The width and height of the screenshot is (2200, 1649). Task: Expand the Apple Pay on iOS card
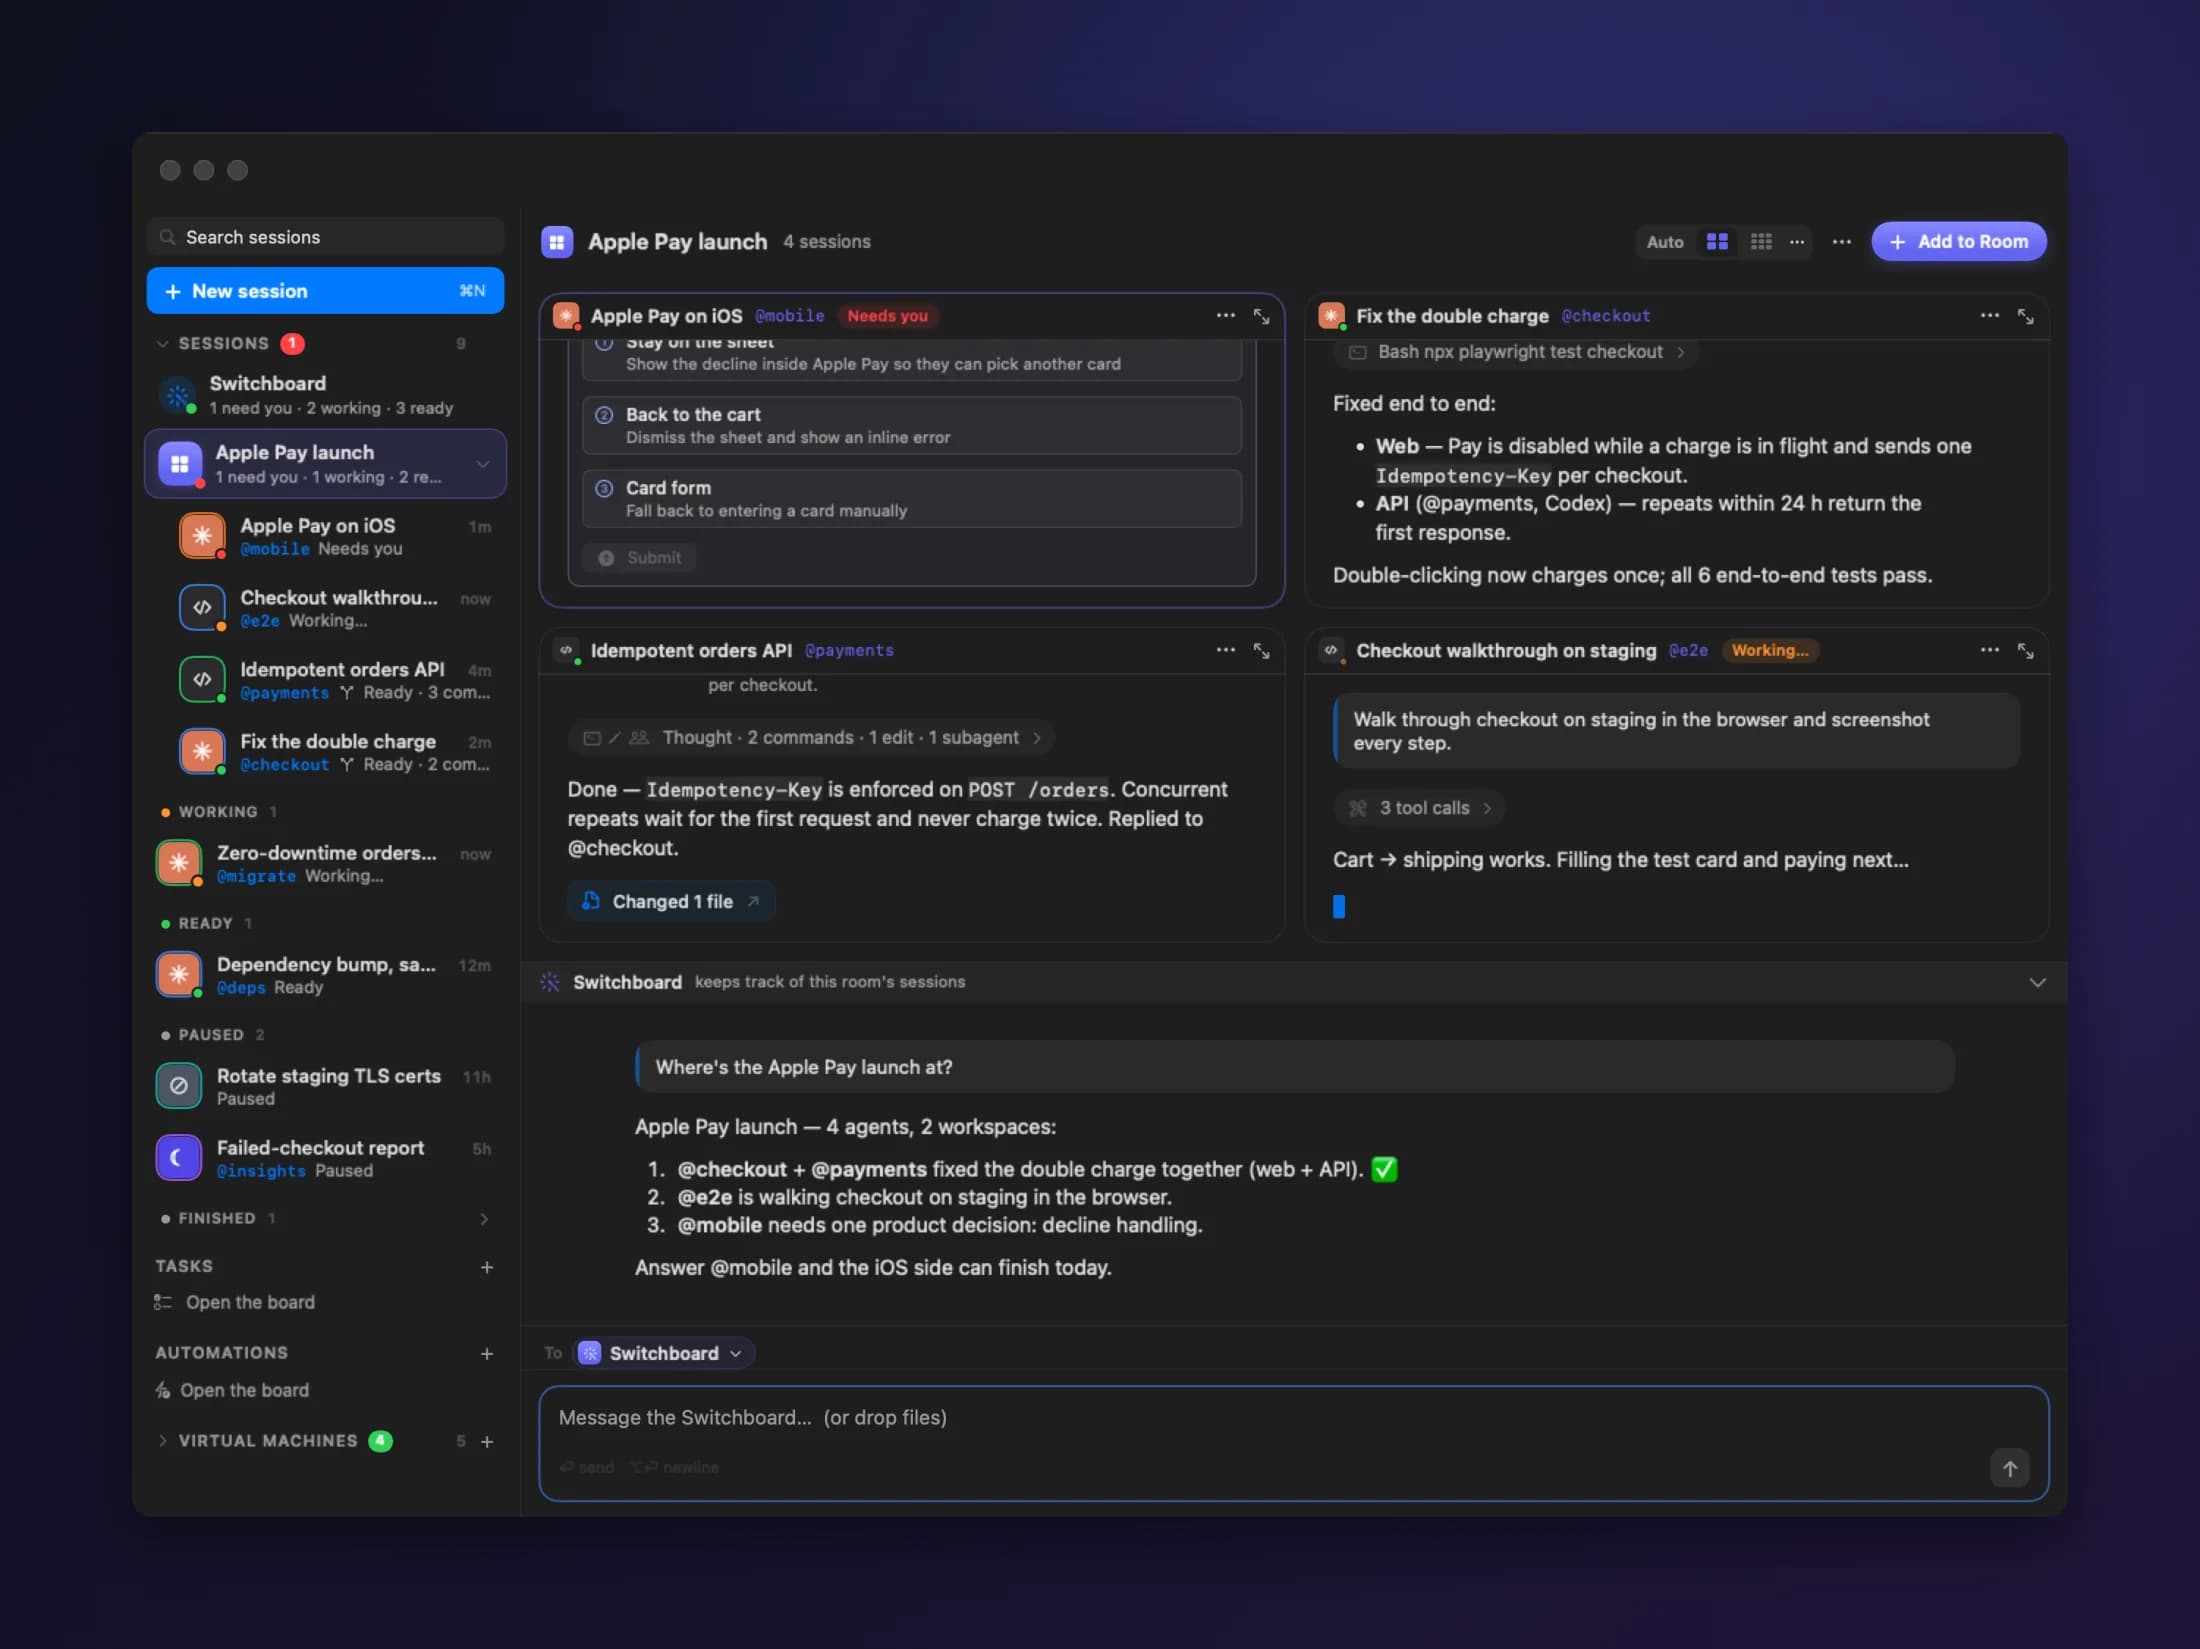(1261, 316)
